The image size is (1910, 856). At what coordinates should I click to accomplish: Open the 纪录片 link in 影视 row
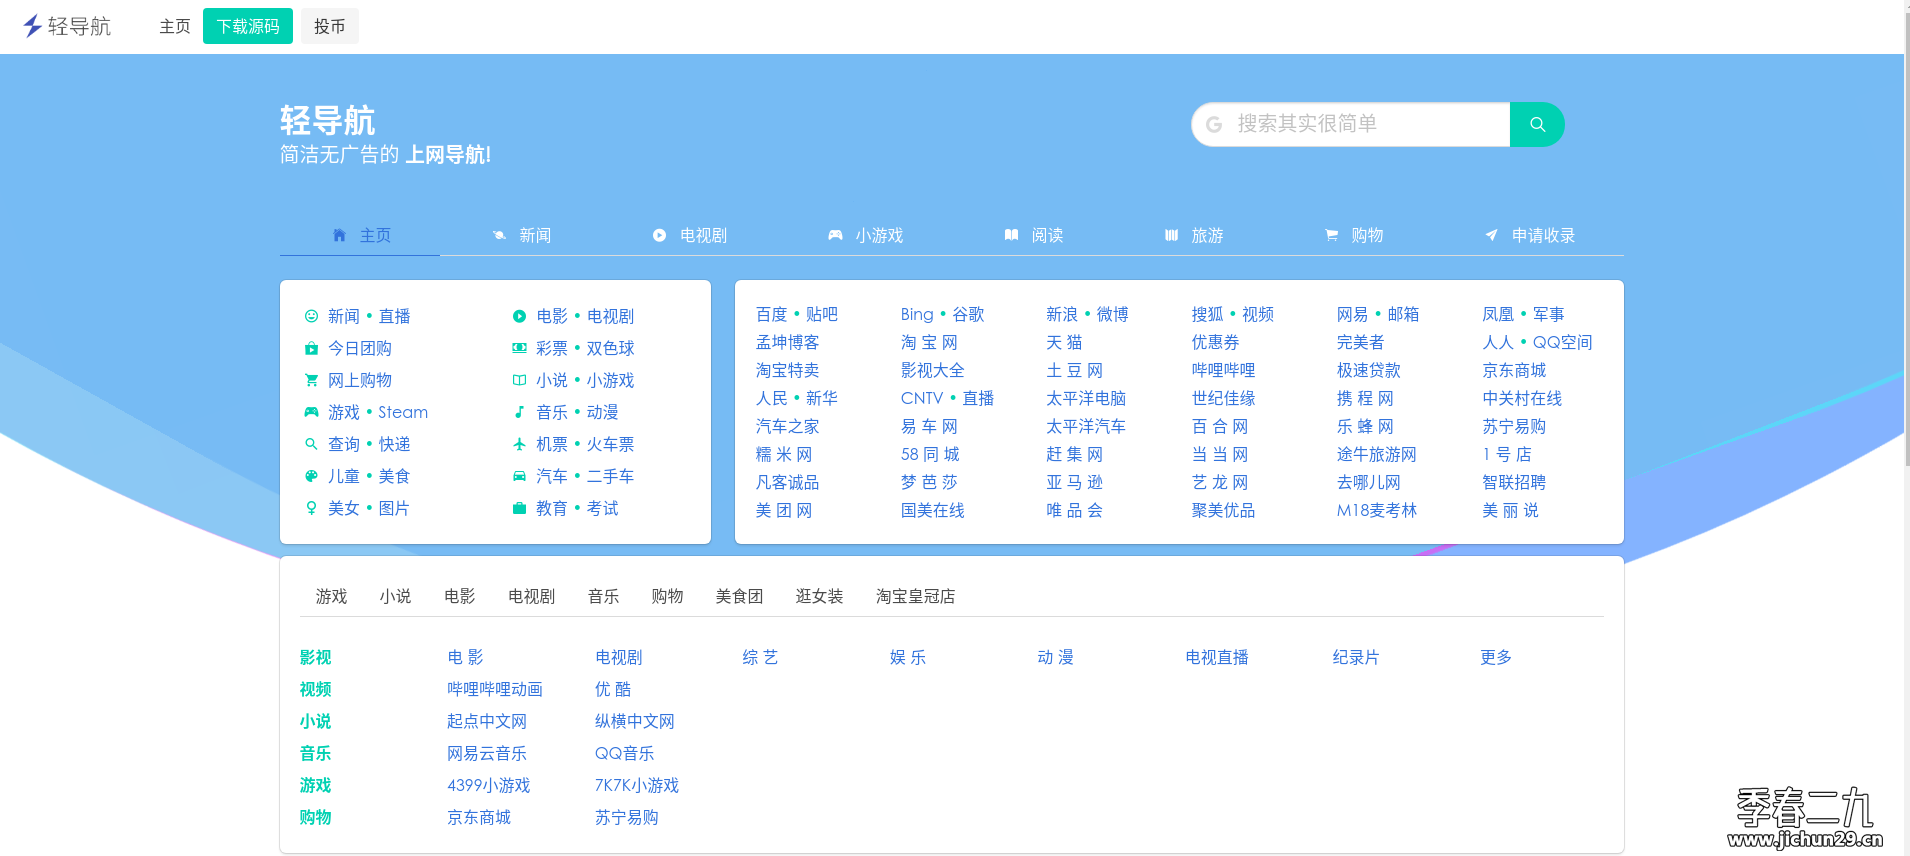coord(1356,657)
